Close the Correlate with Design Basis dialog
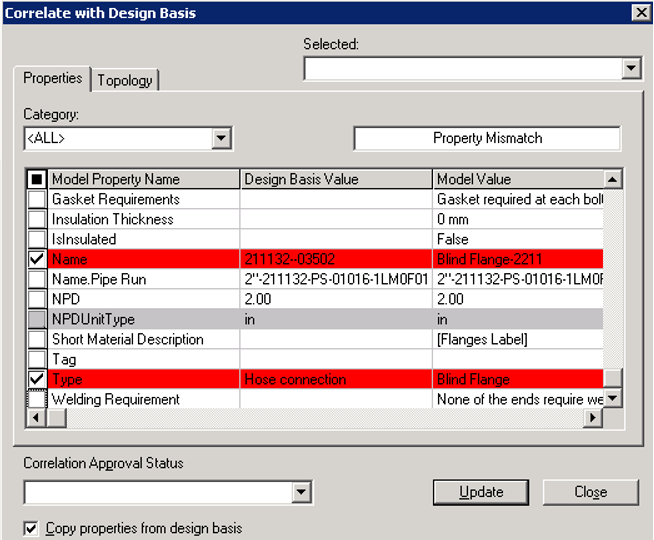 tap(640, 12)
